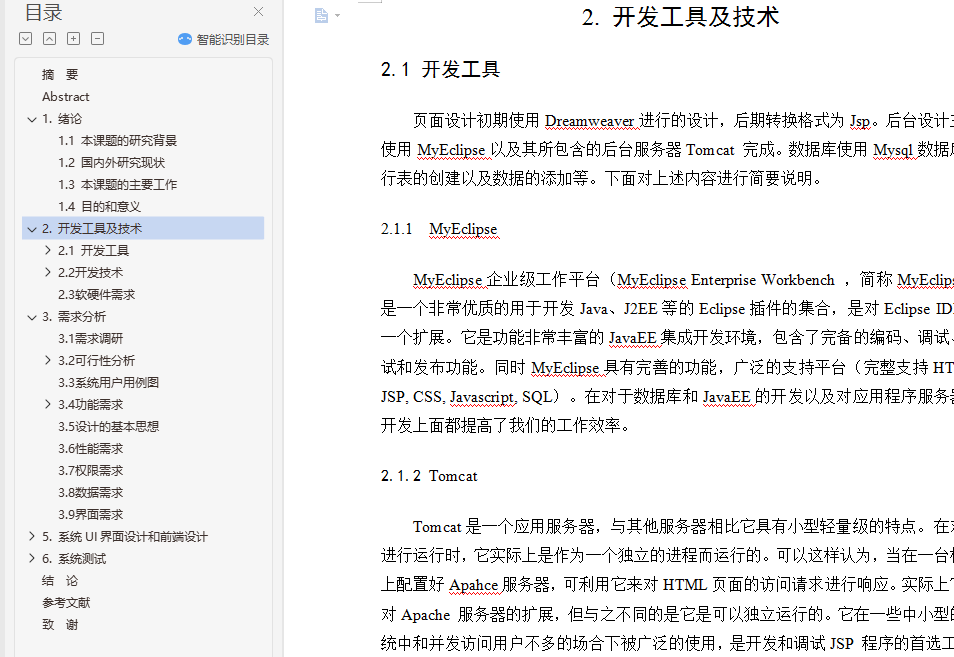
Task: Click the collapse-all-levels up-arrow icon
Action: (x=49, y=39)
